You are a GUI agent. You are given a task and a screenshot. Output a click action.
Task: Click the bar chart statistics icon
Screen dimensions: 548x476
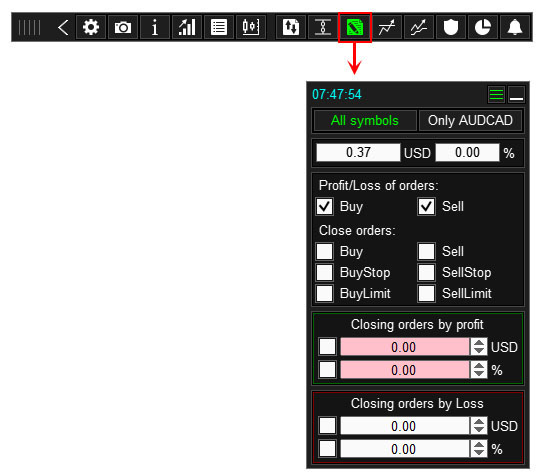[187, 27]
